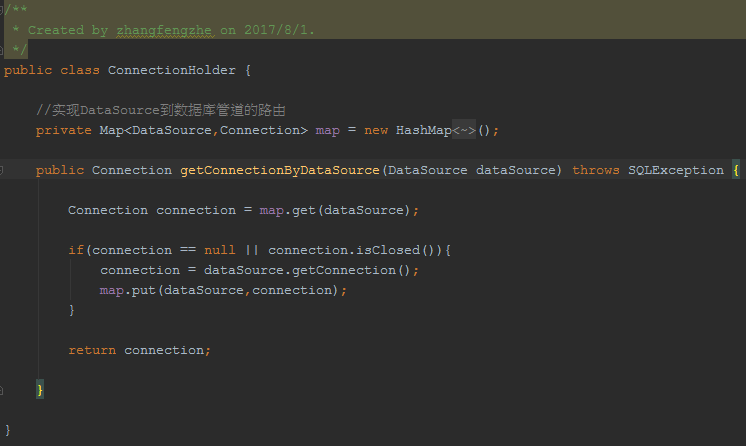Click the map field in declaration
746x446 pixels.
click(327, 130)
